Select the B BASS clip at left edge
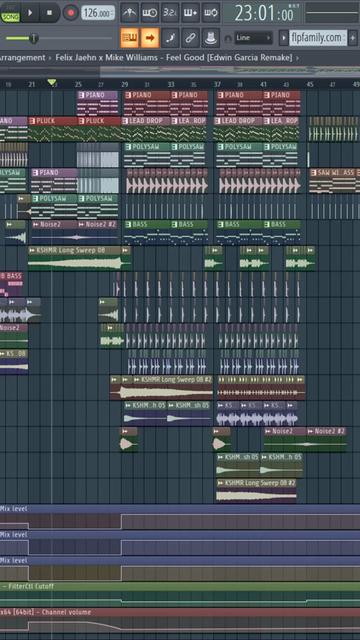Viewport: 360px width, 640px height. pyautogui.click(x=11, y=284)
